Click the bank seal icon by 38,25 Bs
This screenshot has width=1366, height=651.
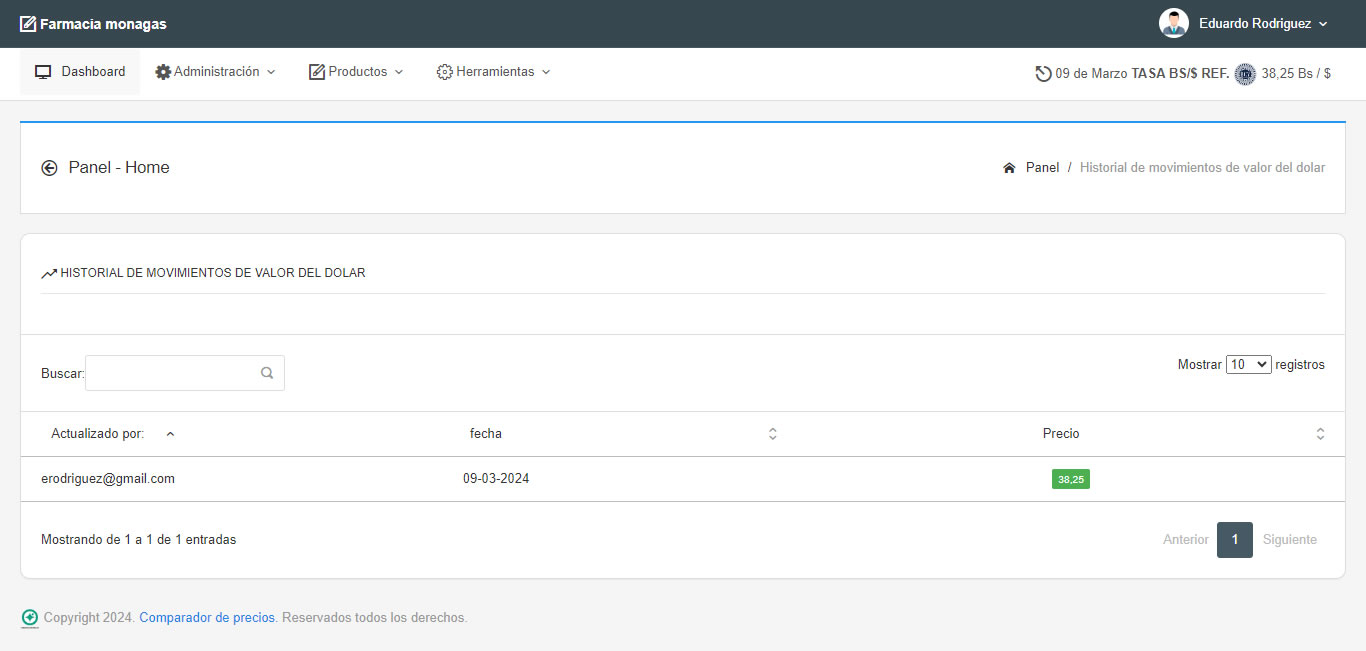(x=1245, y=74)
